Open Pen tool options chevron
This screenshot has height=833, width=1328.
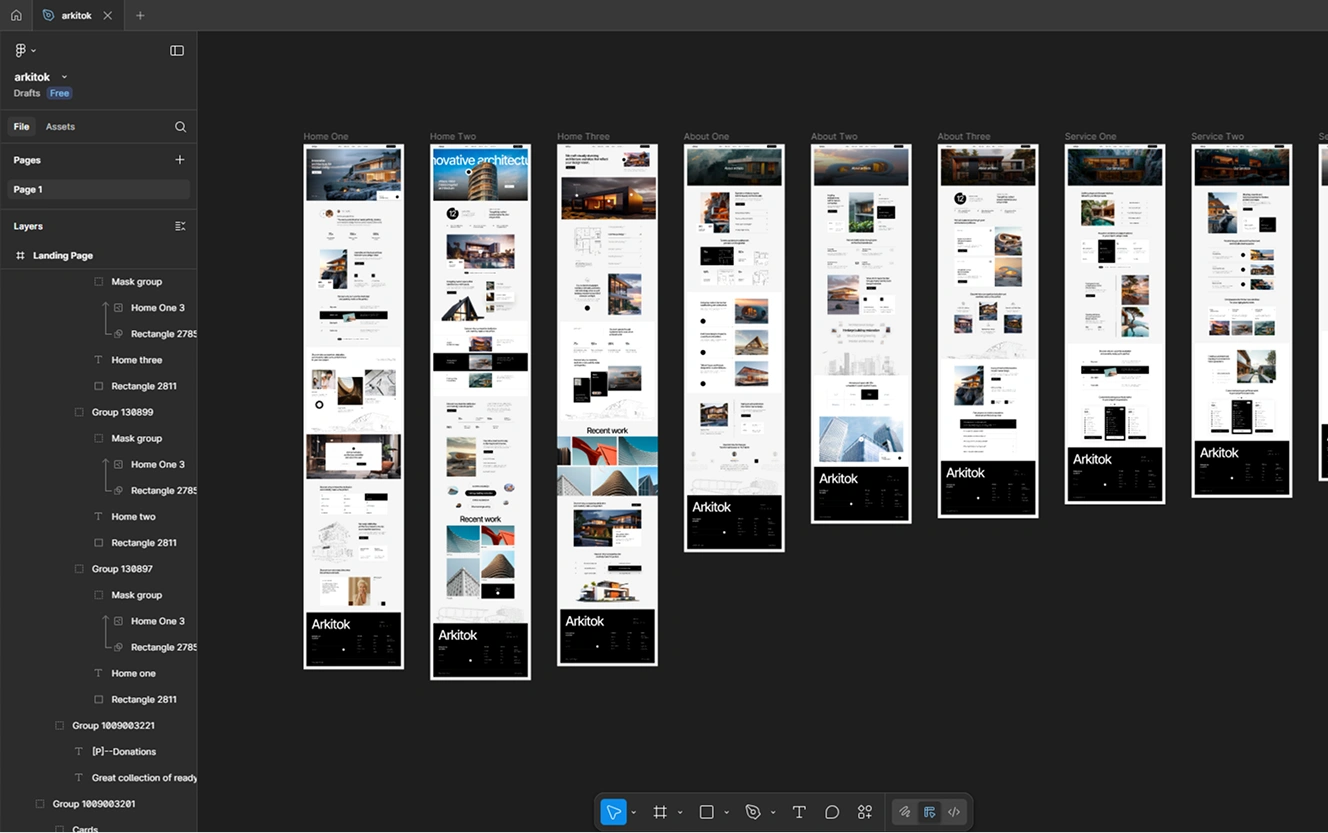coord(773,813)
